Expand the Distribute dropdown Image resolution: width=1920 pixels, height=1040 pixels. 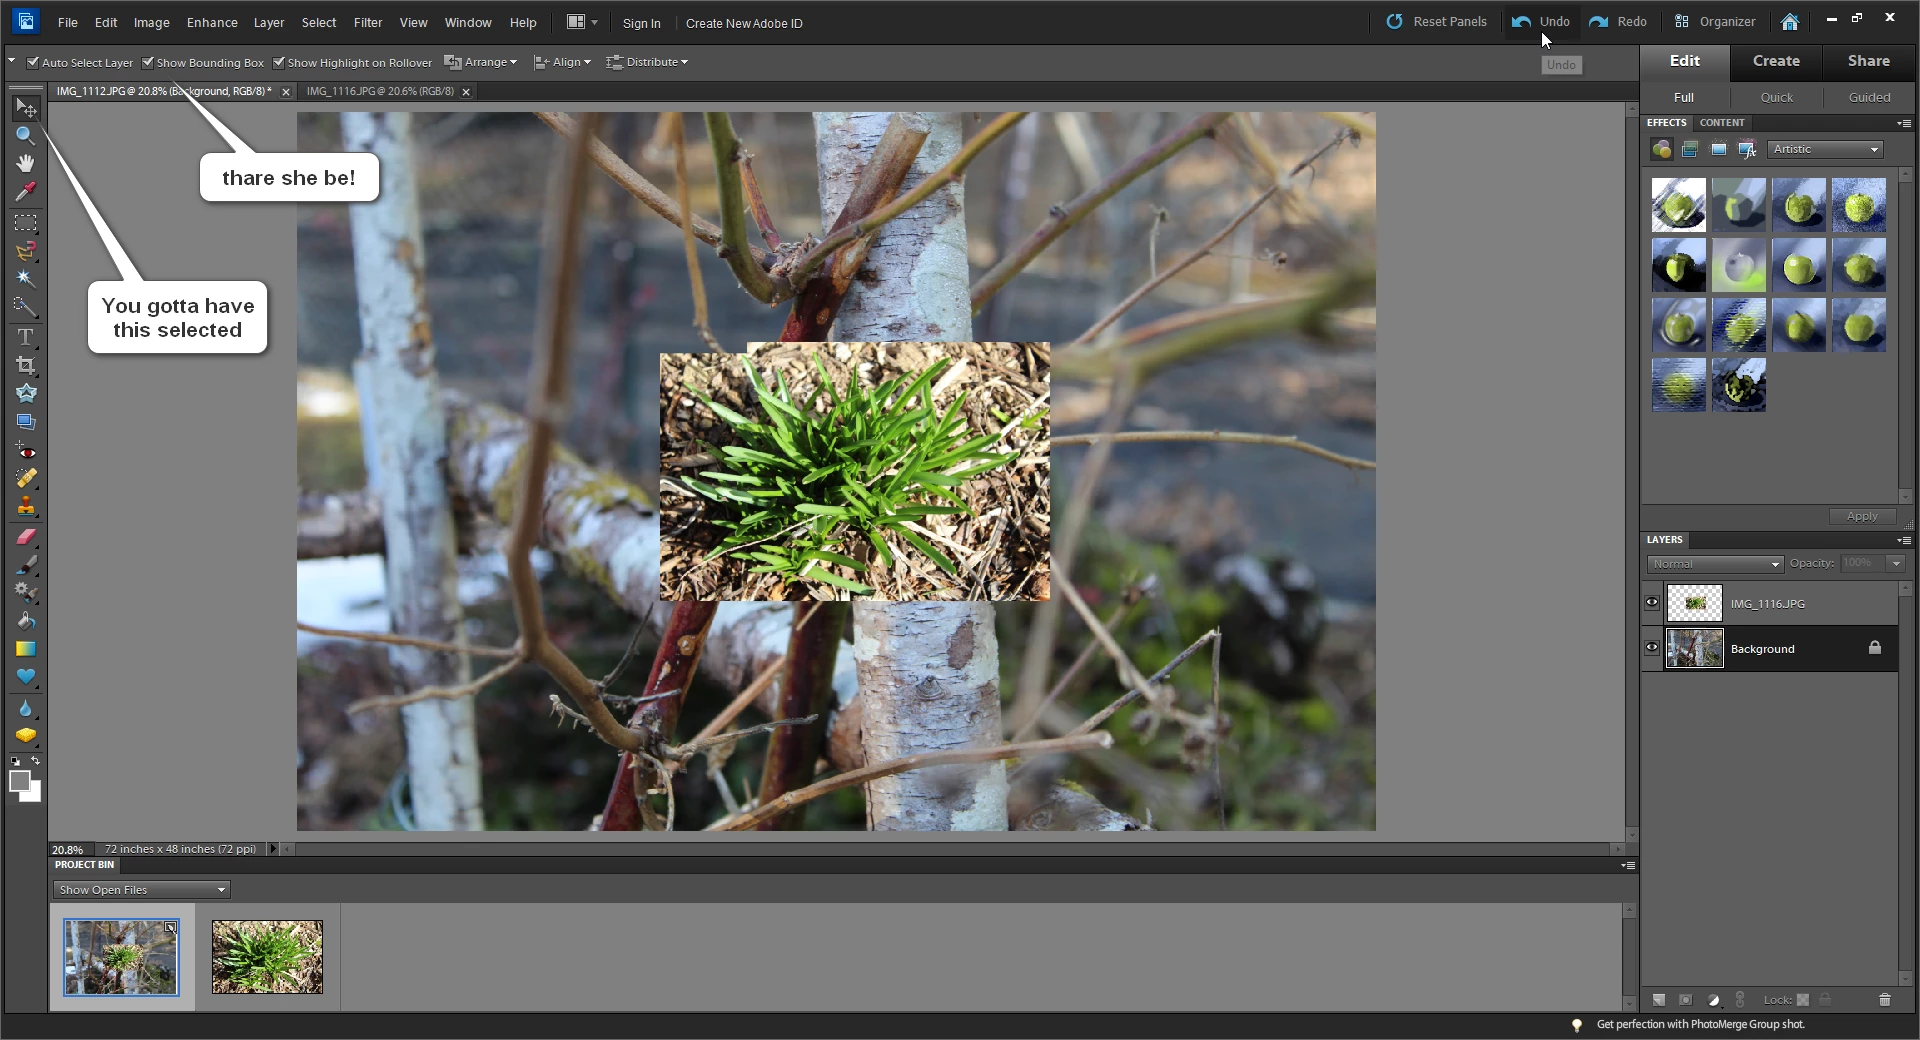click(647, 62)
